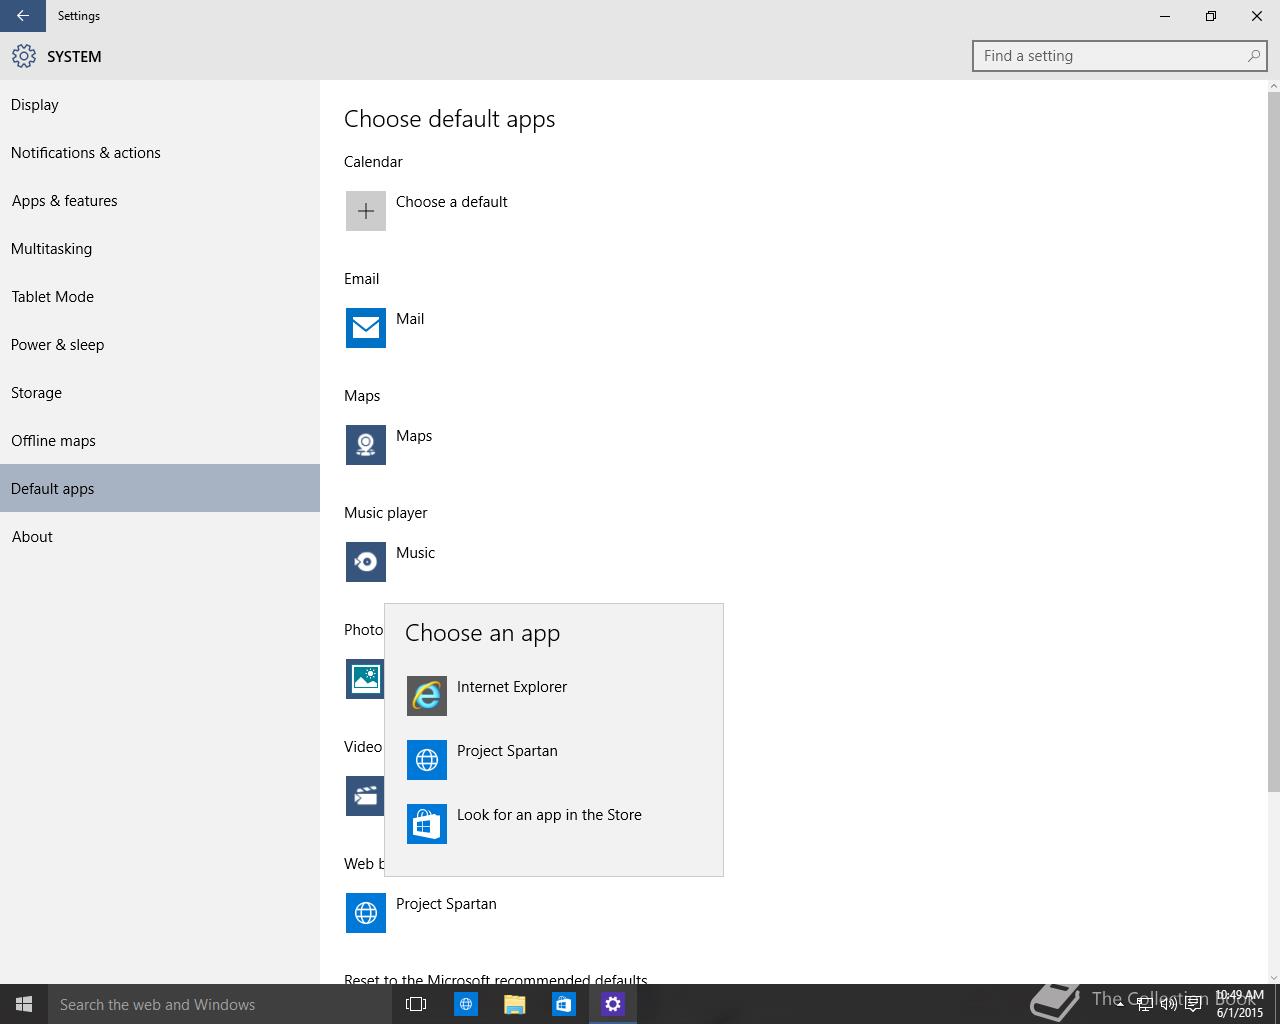Open the Display settings section
1280x1024 pixels.
tap(160, 105)
